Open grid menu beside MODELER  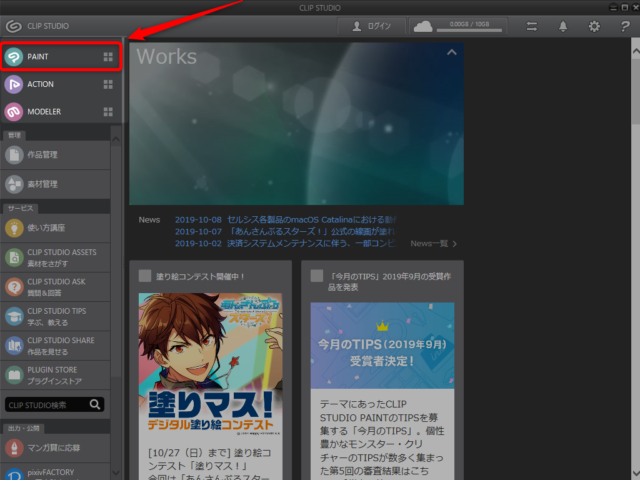tap(108, 111)
